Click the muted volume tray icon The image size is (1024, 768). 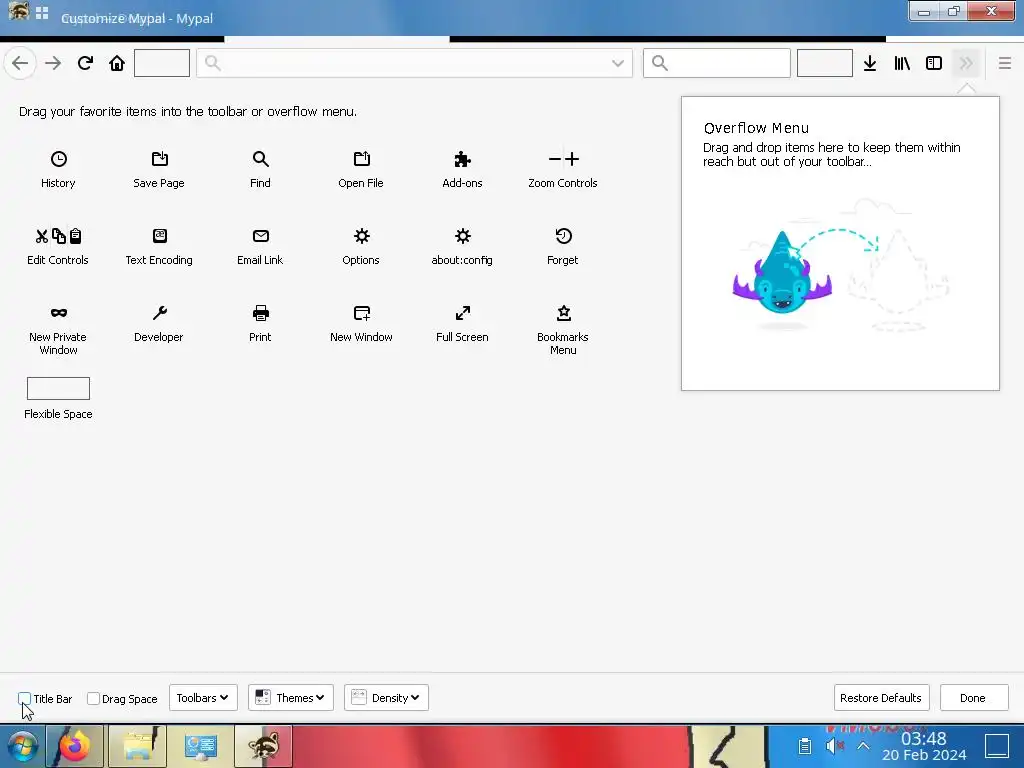[835, 746]
